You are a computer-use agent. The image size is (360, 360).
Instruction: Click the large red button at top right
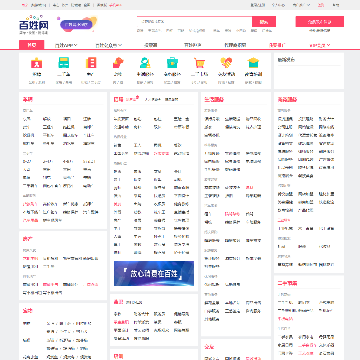tap(319, 22)
